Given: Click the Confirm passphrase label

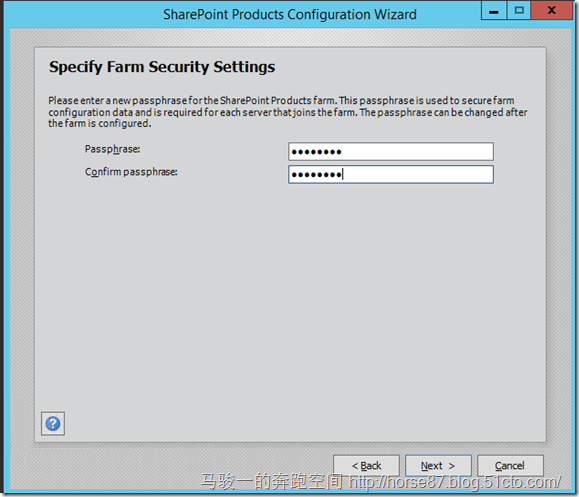Looking at the screenshot, I should (131, 172).
